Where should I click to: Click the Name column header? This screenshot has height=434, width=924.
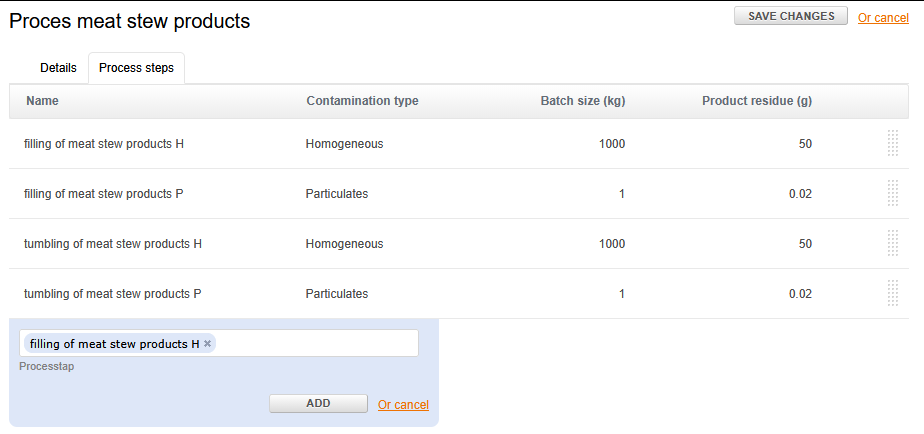[x=42, y=101]
